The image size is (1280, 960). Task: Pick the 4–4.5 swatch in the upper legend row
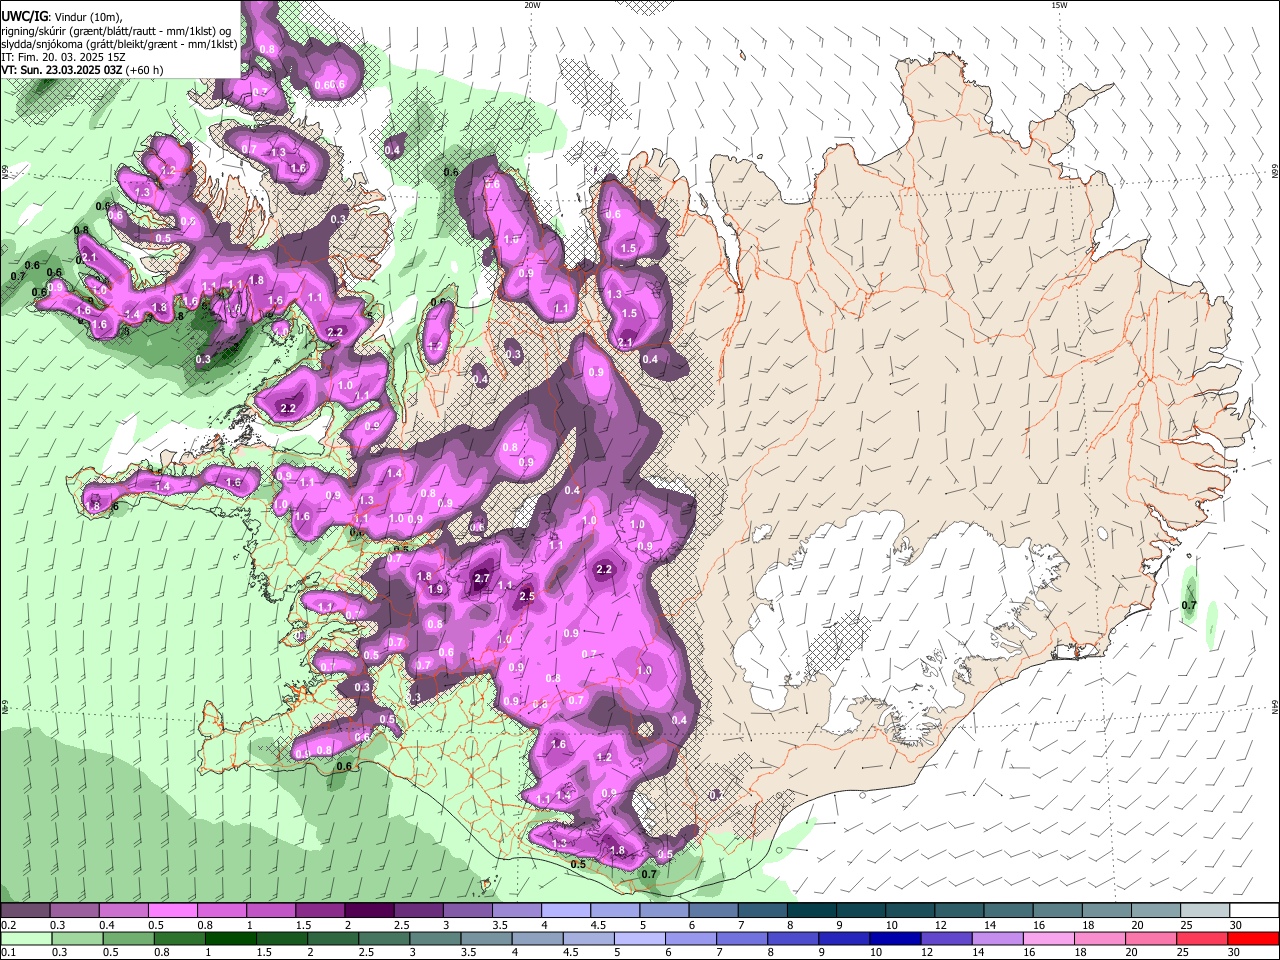[x=565, y=911]
